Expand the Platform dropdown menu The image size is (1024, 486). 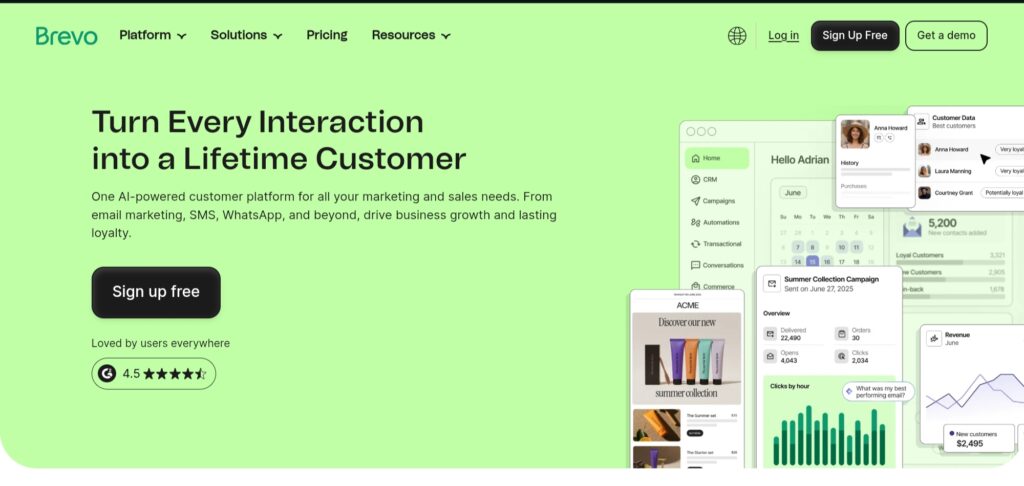[152, 35]
